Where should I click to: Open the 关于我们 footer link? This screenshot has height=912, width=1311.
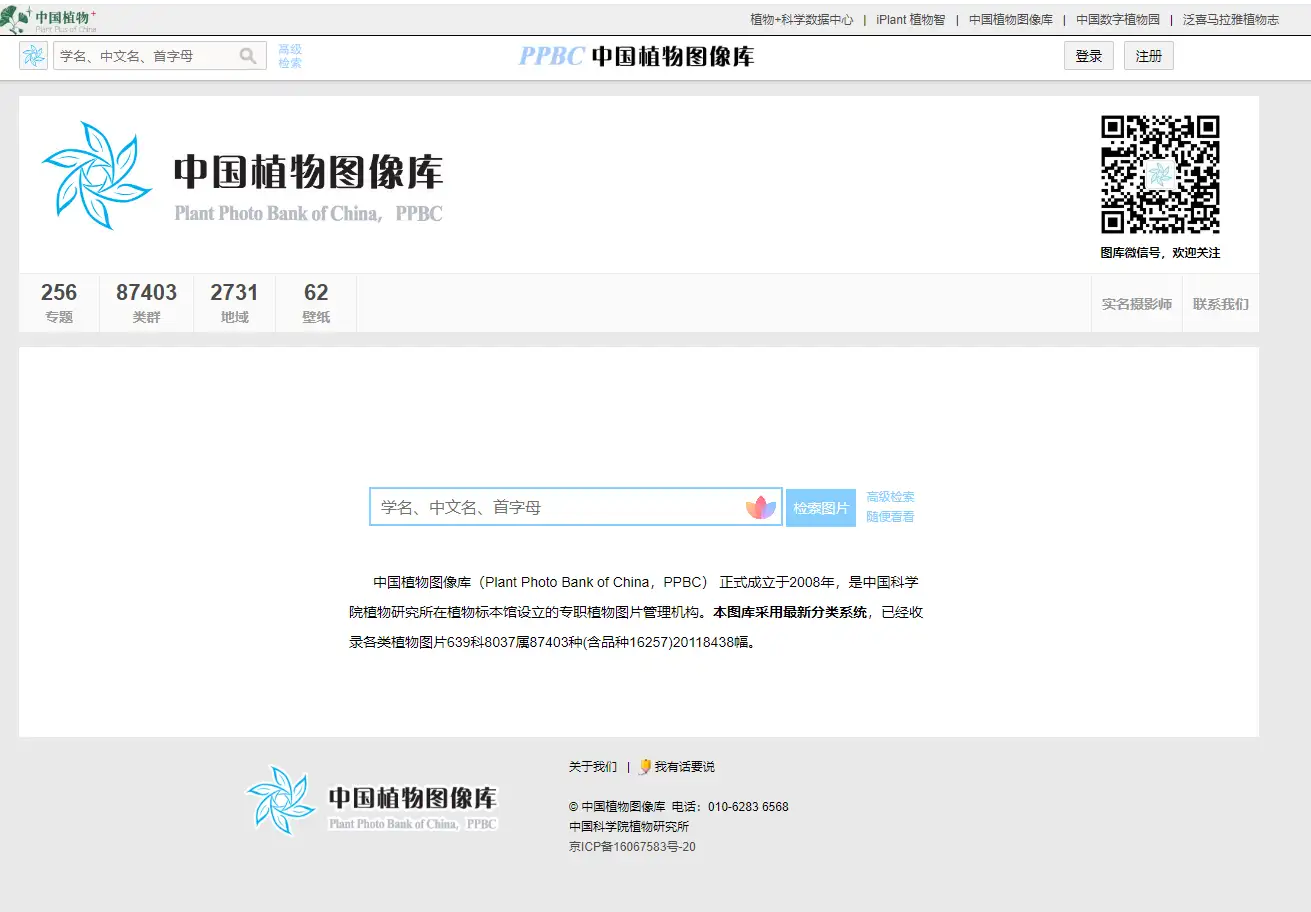593,767
